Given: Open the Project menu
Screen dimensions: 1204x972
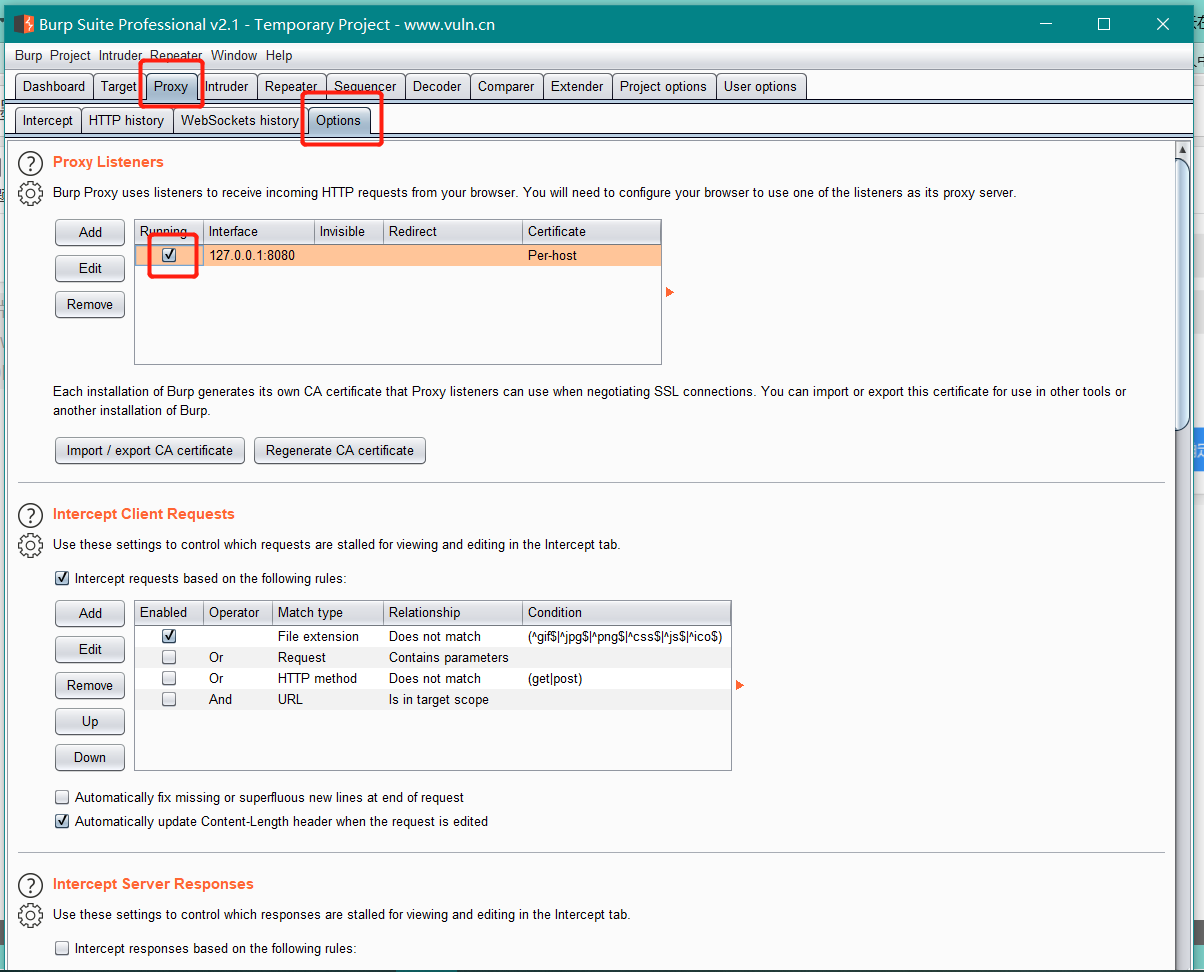Looking at the screenshot, I should pos(70,56).
